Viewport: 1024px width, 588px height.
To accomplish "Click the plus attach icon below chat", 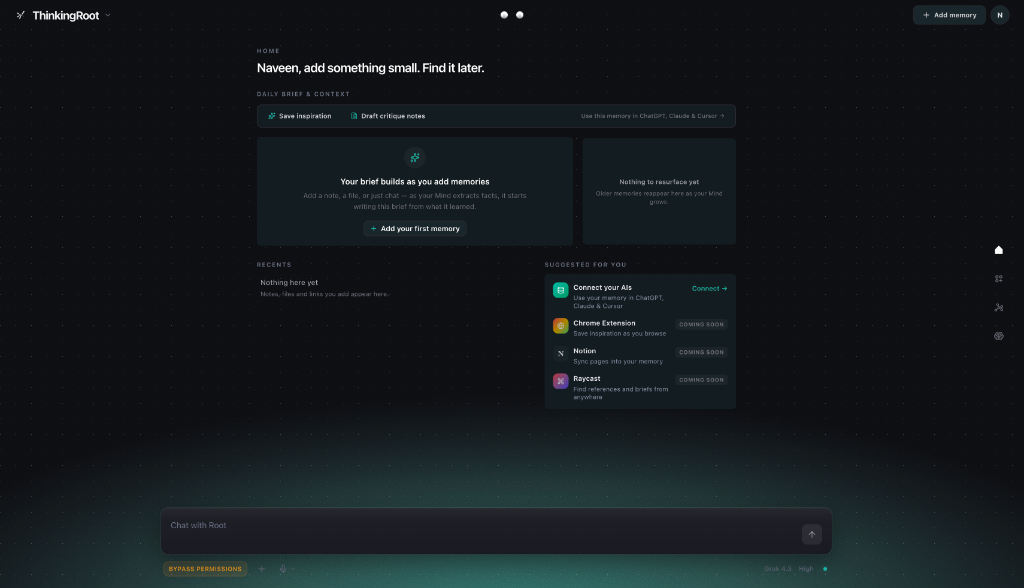I will point(262,569).
